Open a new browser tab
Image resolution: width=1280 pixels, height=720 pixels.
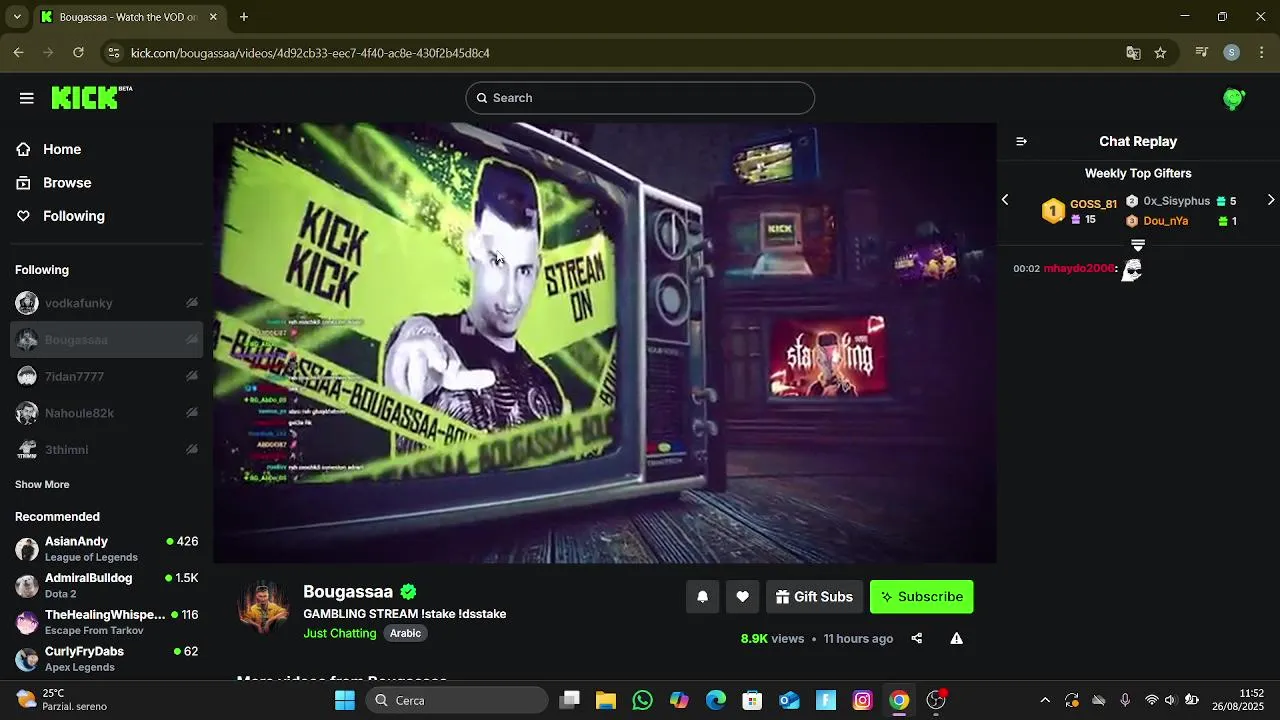coord(244,17)
